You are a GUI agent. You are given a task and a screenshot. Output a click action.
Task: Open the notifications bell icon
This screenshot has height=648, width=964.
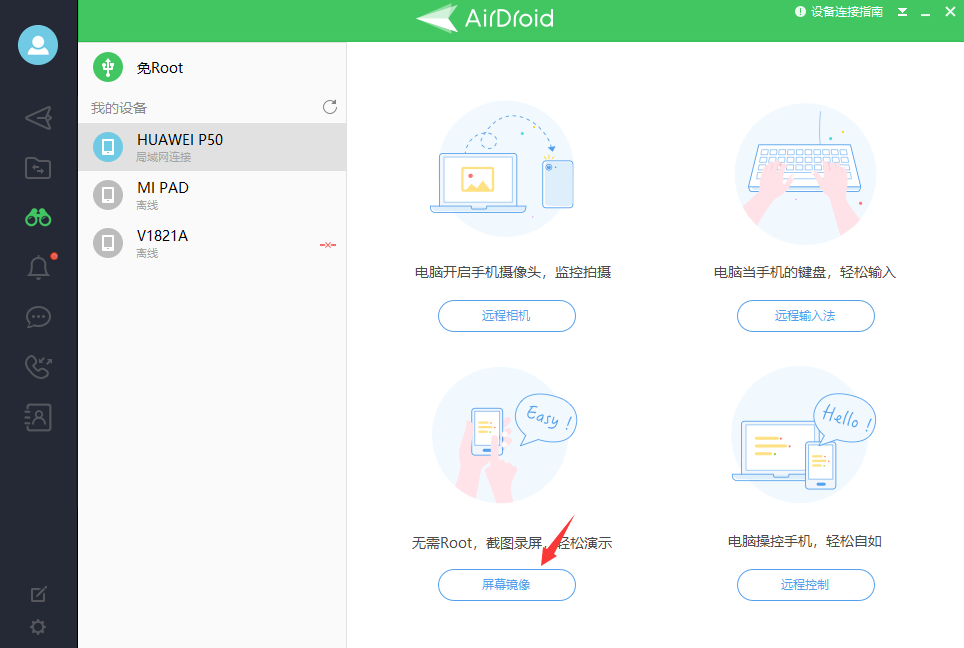38,267
